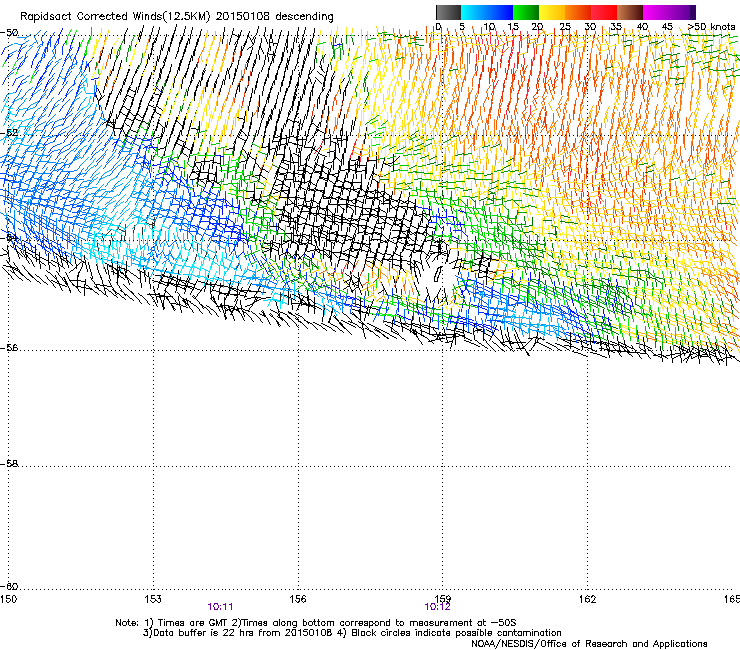Click the '-60' latitude axis label

click(x=9, y=587)
